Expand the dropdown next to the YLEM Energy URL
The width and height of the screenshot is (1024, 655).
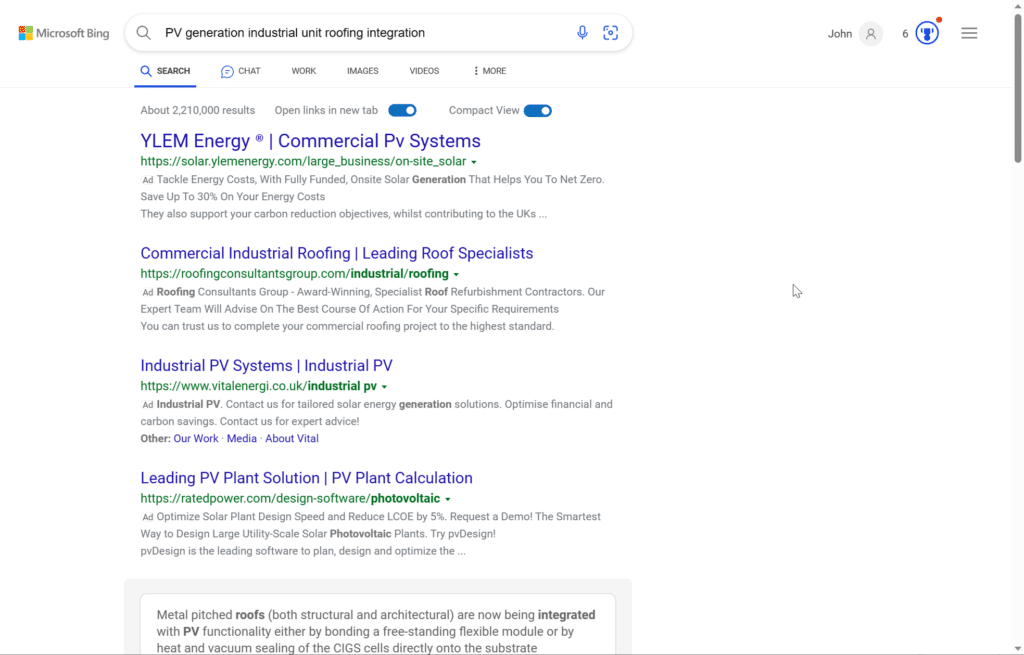pyautogui.click(x=474, y=161)
